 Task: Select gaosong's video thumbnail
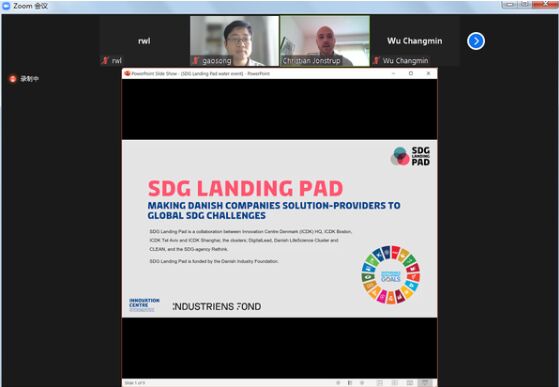pos(234,41)
